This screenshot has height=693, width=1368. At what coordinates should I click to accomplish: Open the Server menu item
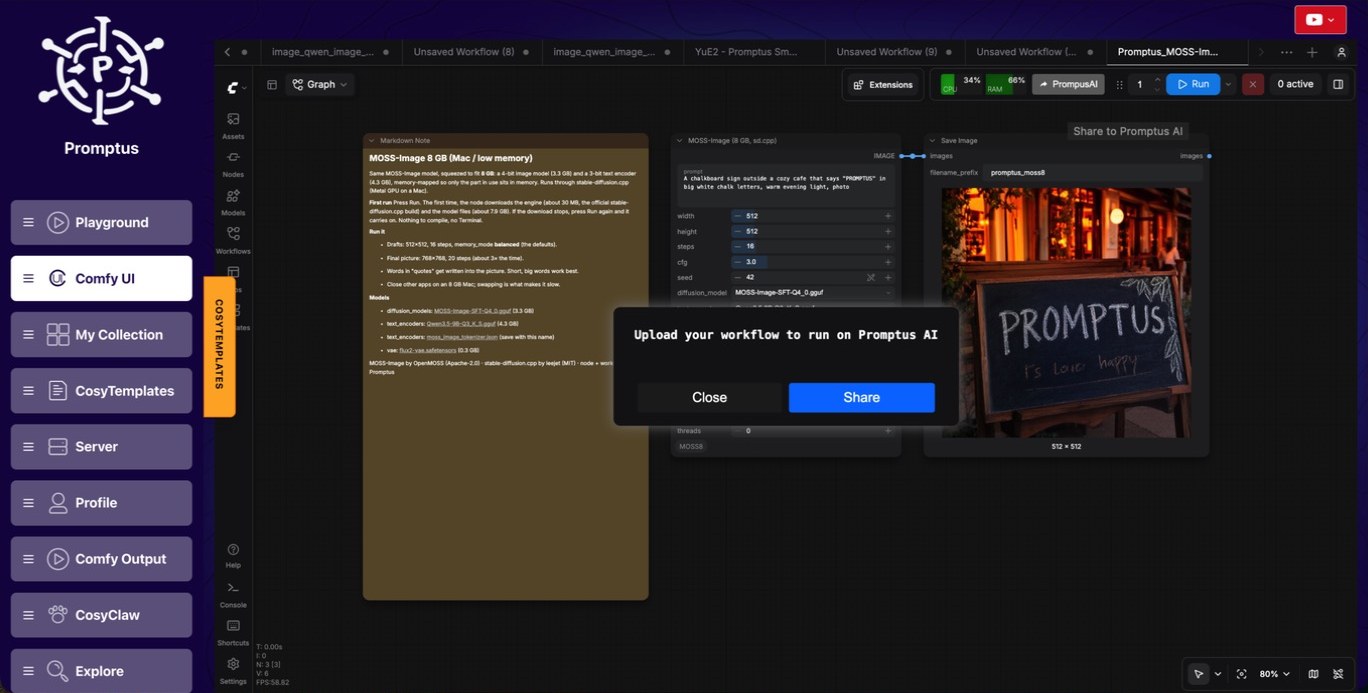point(101,447)
